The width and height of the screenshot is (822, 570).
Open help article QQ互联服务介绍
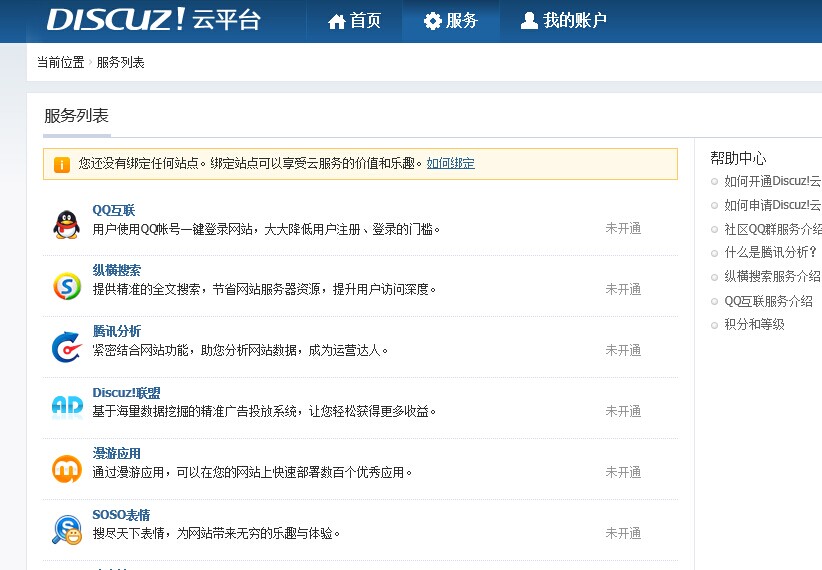[x=769, y=301]
